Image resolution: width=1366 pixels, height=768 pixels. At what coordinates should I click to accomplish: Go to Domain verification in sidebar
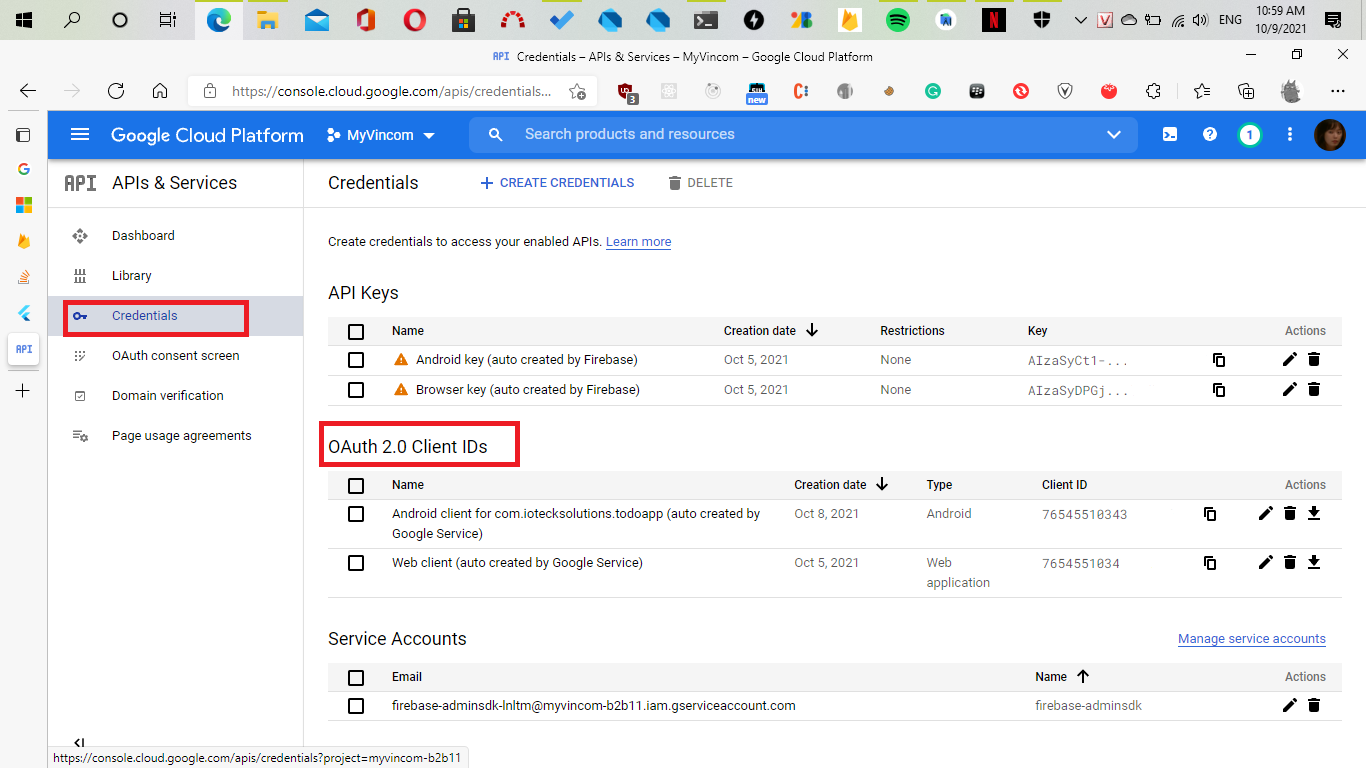tap(175, 396)
